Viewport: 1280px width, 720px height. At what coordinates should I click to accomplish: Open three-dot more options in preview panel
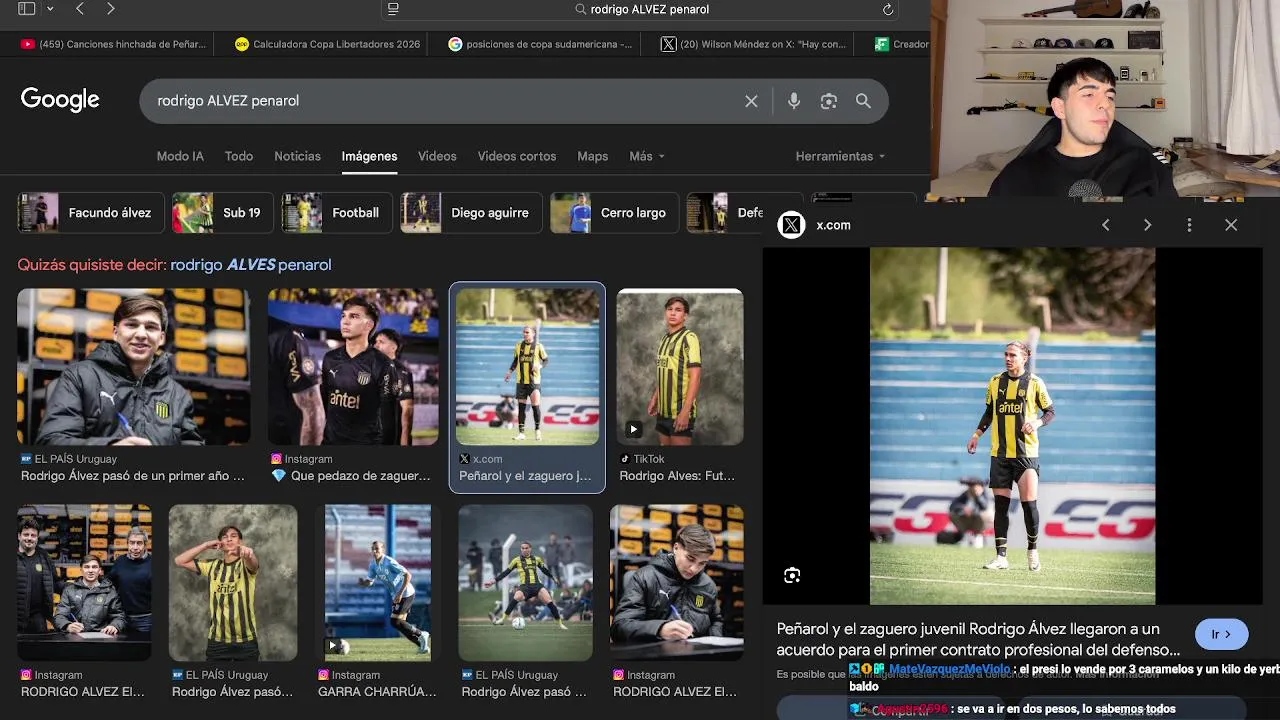[x=1189, y=225]
